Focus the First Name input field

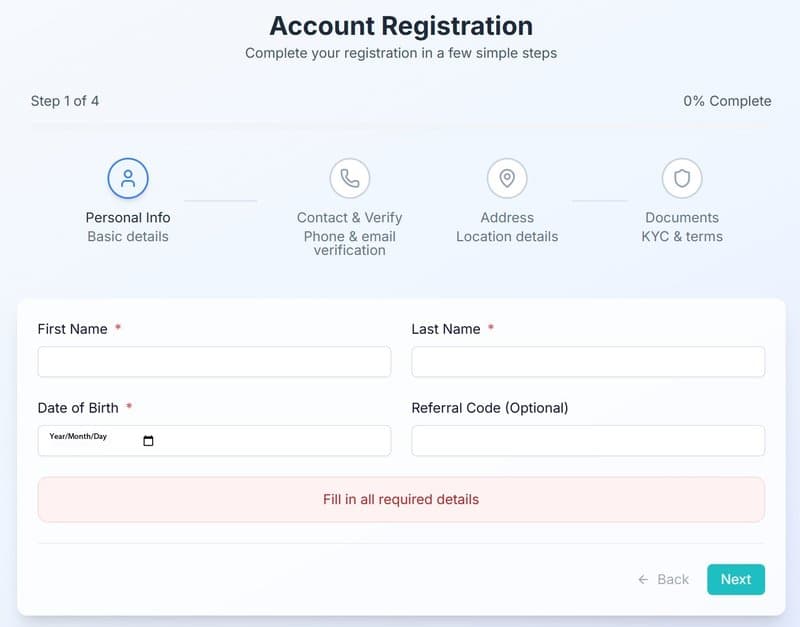tap(214, 362)
